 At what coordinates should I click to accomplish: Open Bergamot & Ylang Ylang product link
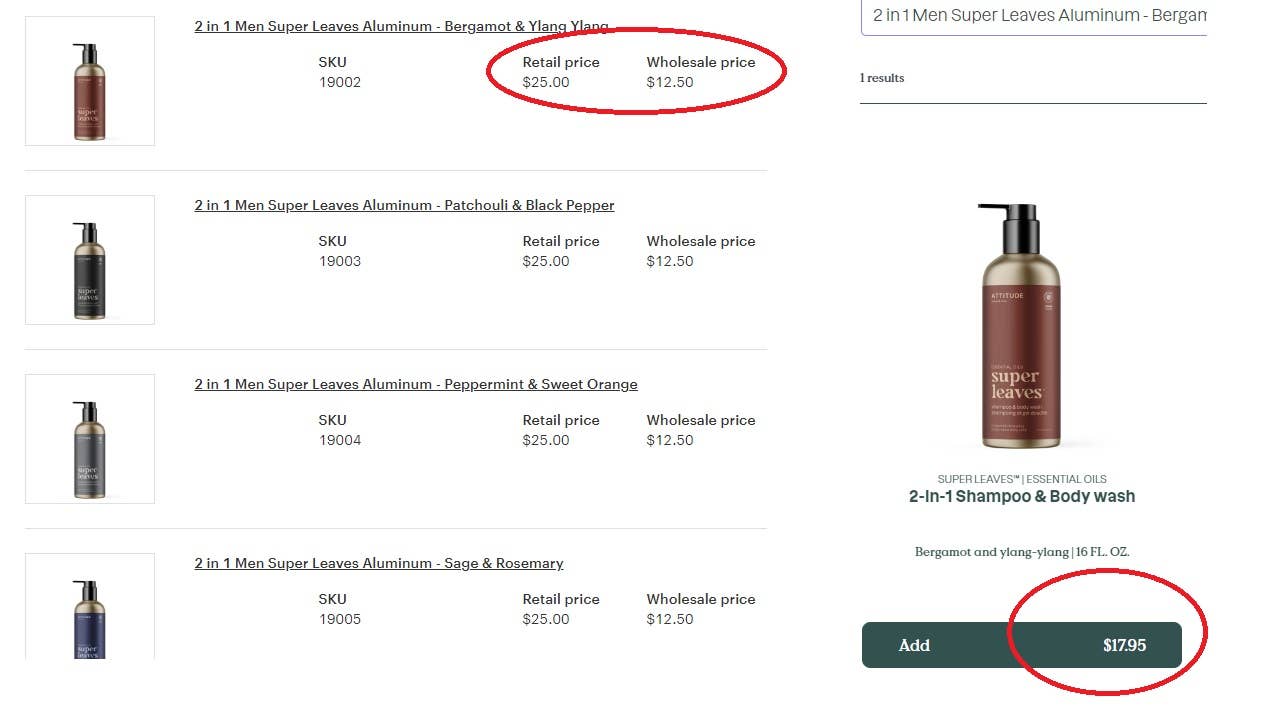401,27
